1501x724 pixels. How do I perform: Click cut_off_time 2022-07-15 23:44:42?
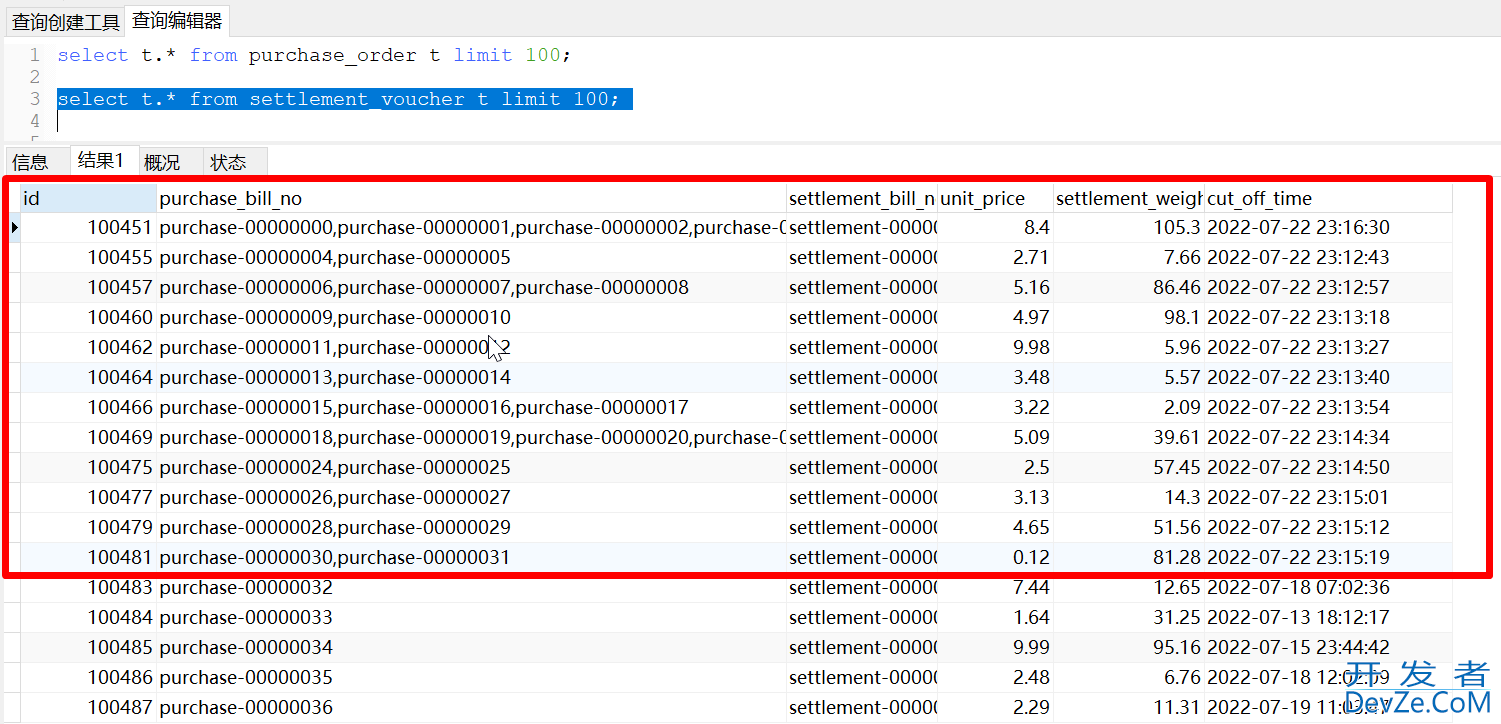(x=1328, y=647)
